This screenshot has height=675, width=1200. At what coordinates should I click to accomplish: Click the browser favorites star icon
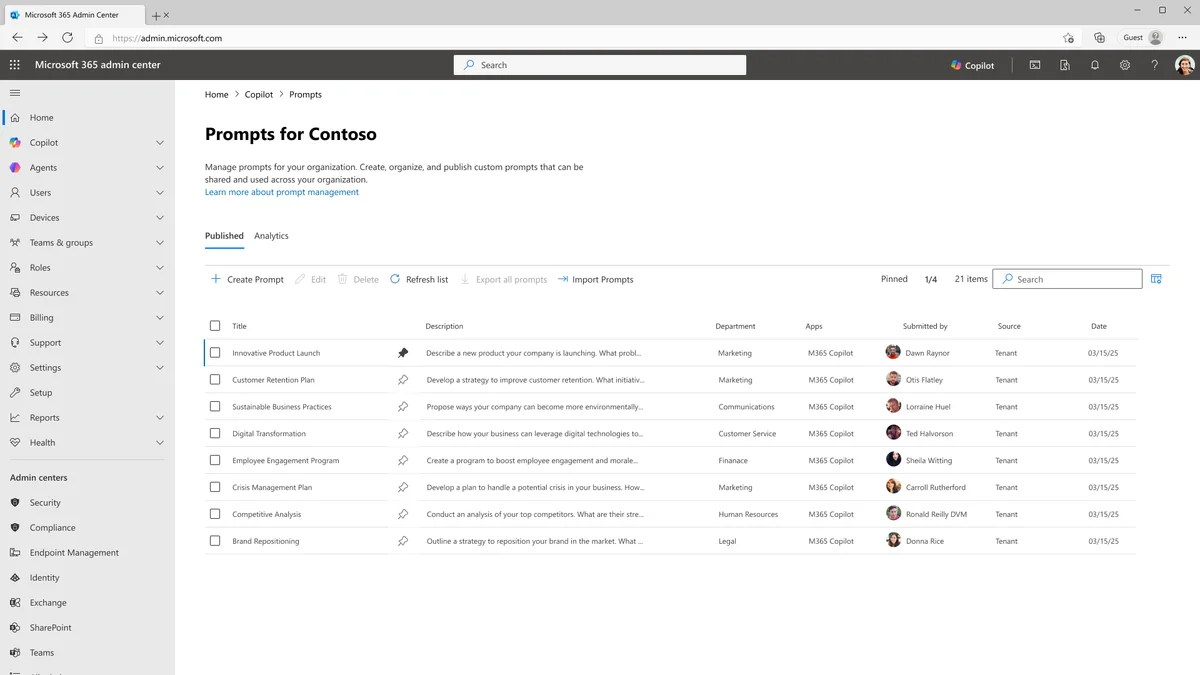[x=1068, y=38]
